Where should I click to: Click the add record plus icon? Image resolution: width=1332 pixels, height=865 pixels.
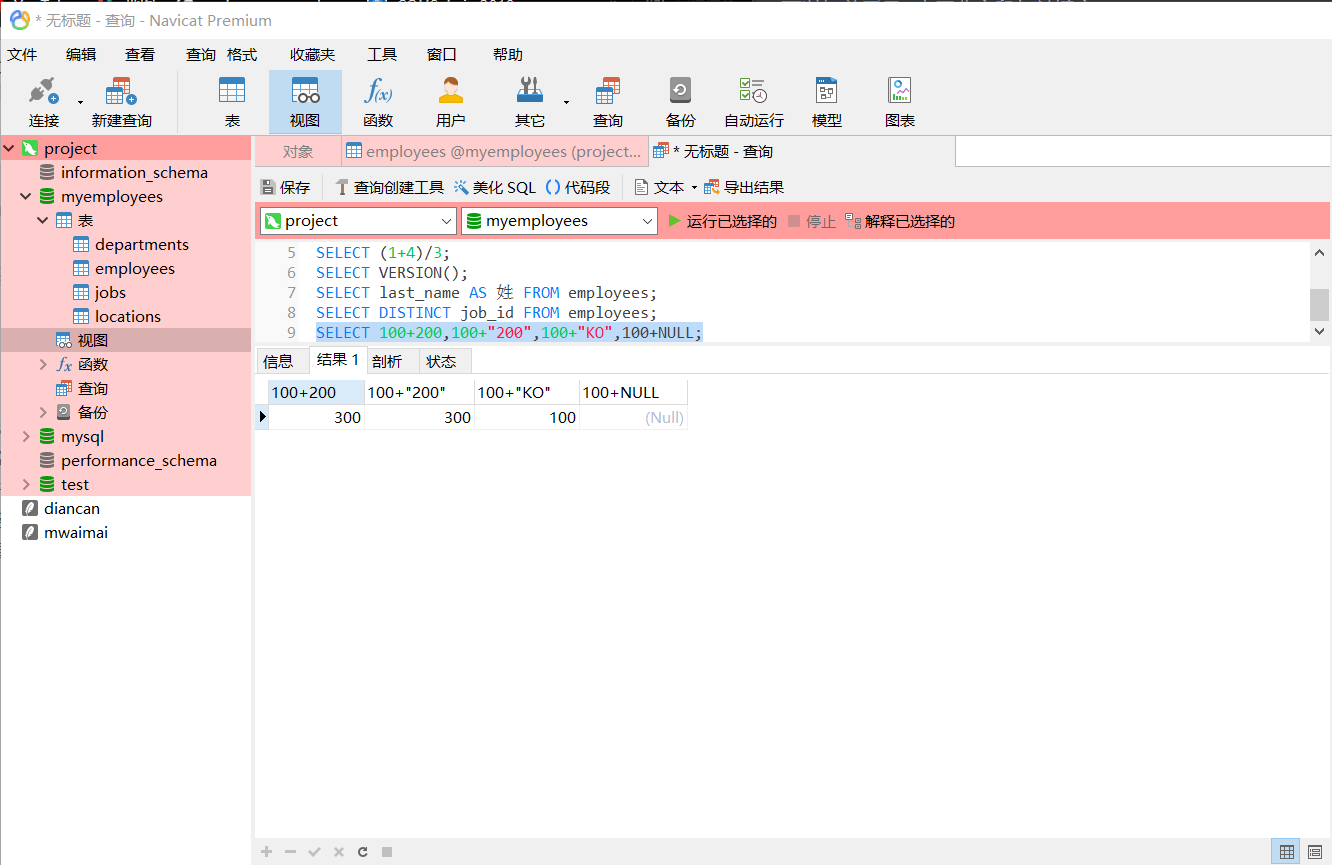(266, 852)
